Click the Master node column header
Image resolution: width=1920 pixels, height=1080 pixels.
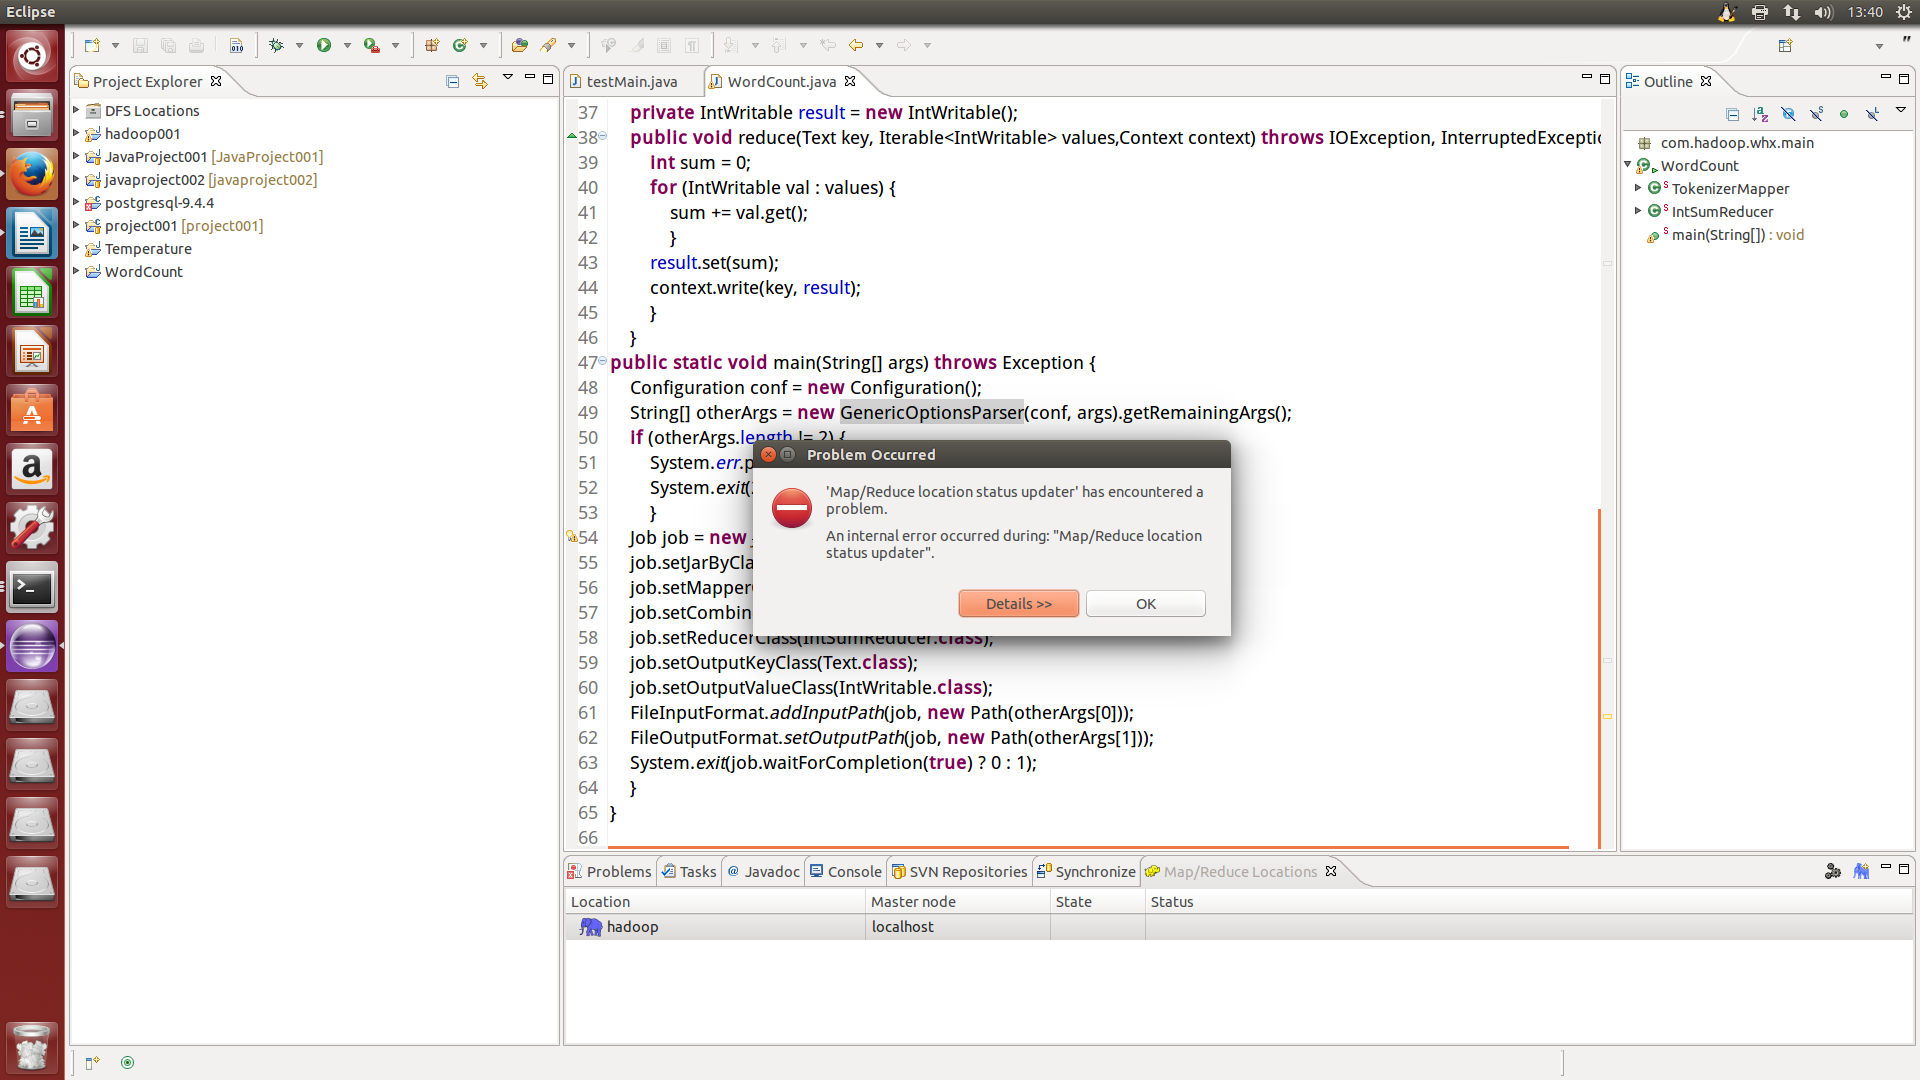957,901
